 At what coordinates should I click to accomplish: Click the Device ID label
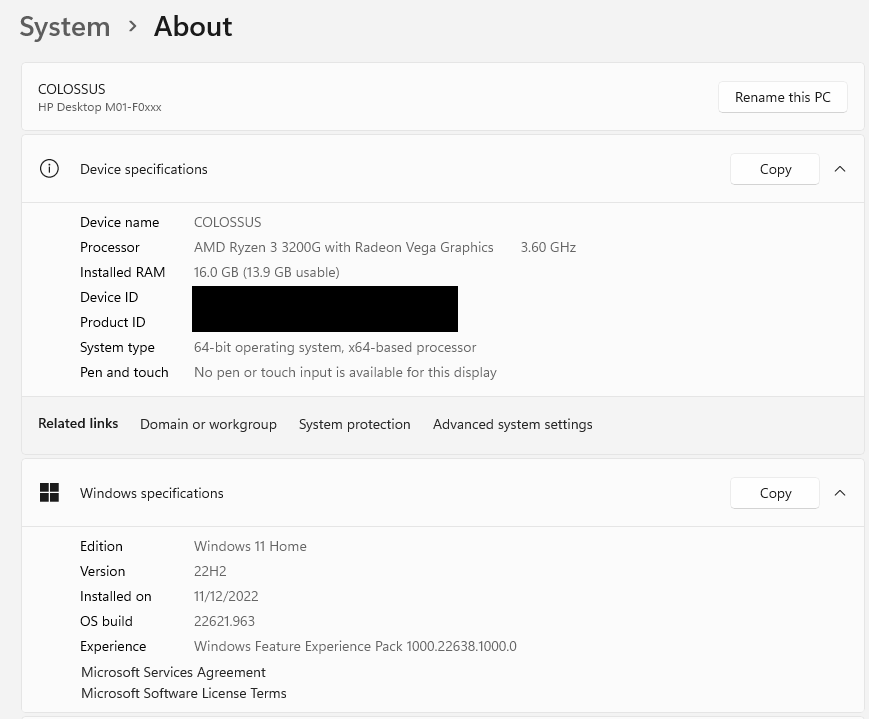(109, 297)
